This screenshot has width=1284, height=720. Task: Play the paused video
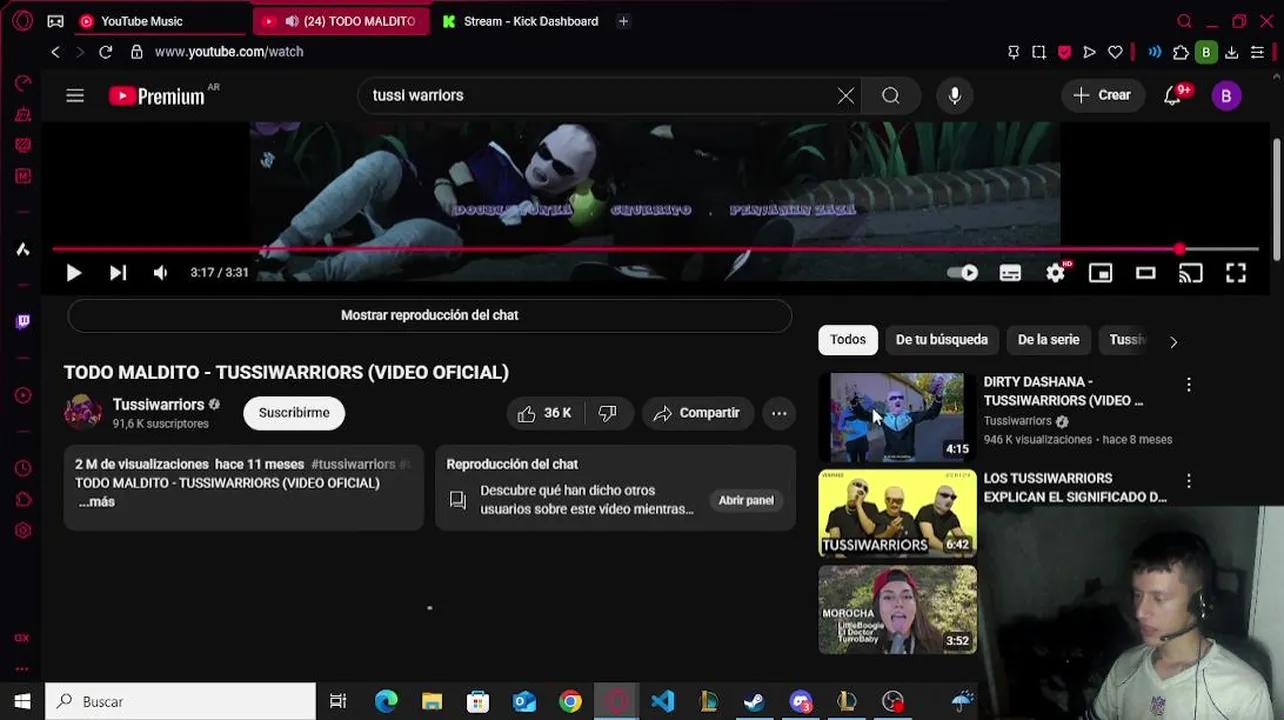click(x=73, y=273)
